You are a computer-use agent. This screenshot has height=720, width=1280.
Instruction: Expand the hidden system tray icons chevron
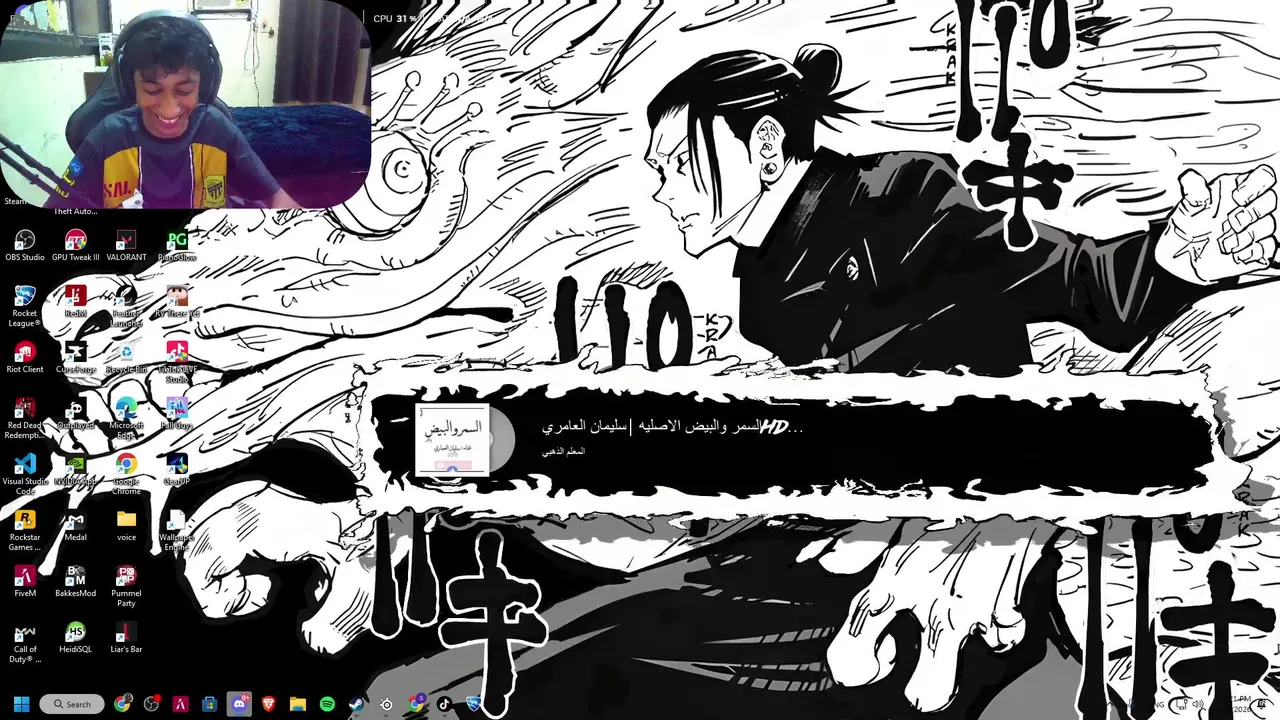(1110, 703)
